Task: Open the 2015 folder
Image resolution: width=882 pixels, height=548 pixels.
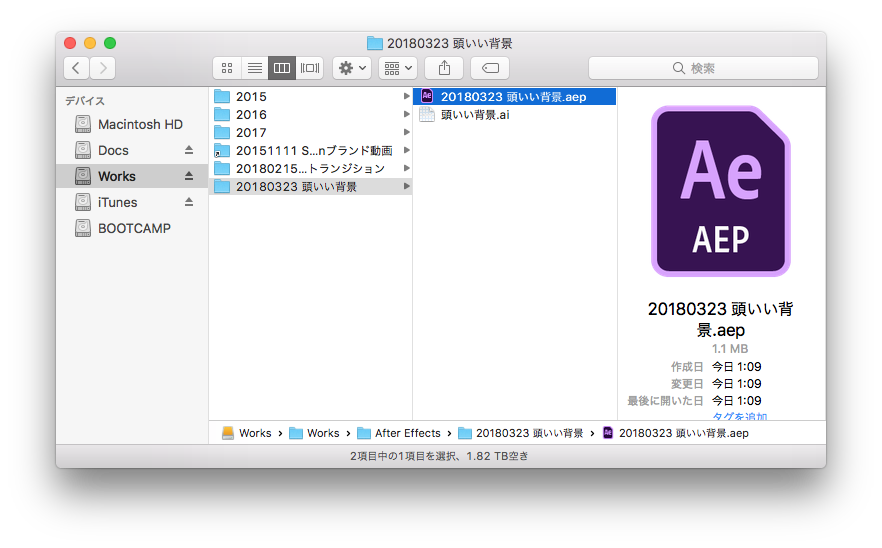Action: (x=310, y=97)
